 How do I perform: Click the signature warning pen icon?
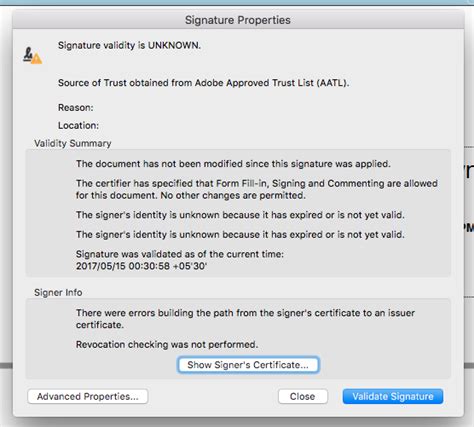pyautogui.click(x=32, y=55)
